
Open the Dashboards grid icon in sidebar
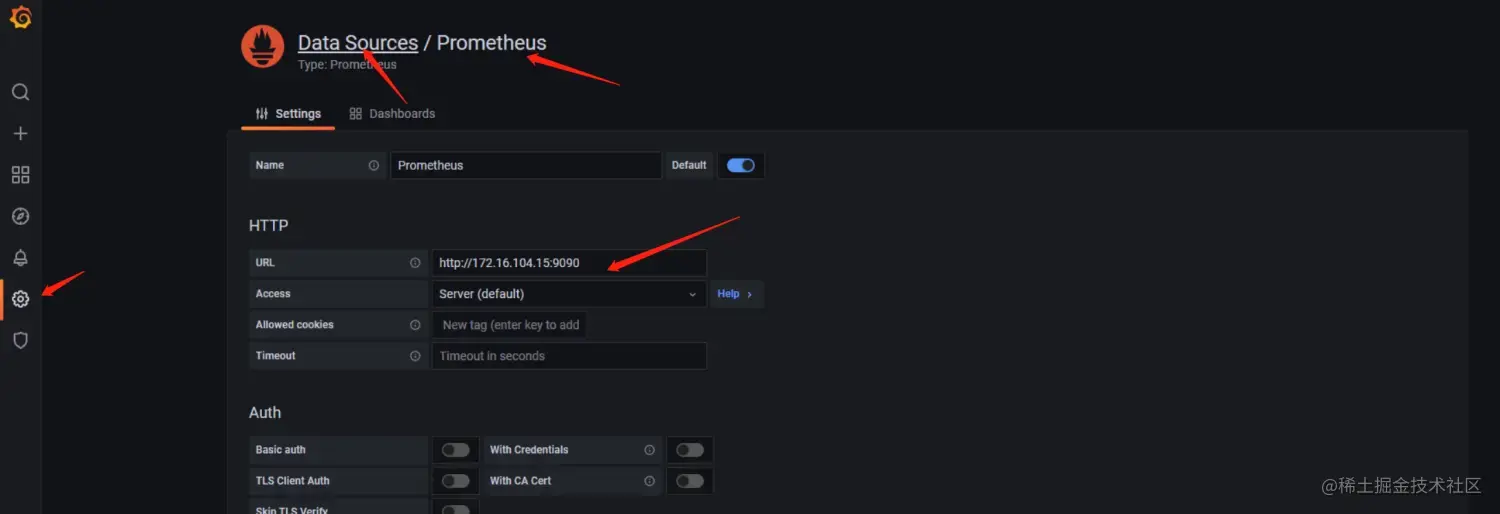20,175
